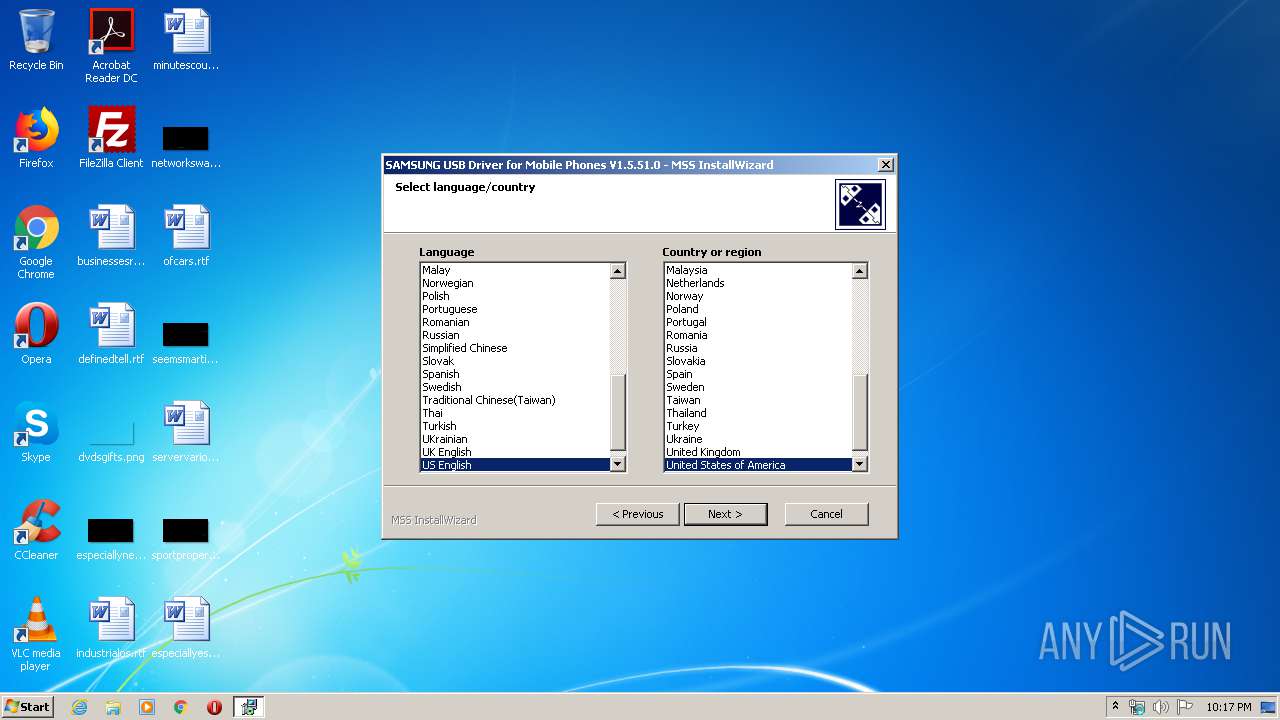1280x720 pixels.
Task: Click the Country list scrollbar thumb
Action: tap(860, 412)
